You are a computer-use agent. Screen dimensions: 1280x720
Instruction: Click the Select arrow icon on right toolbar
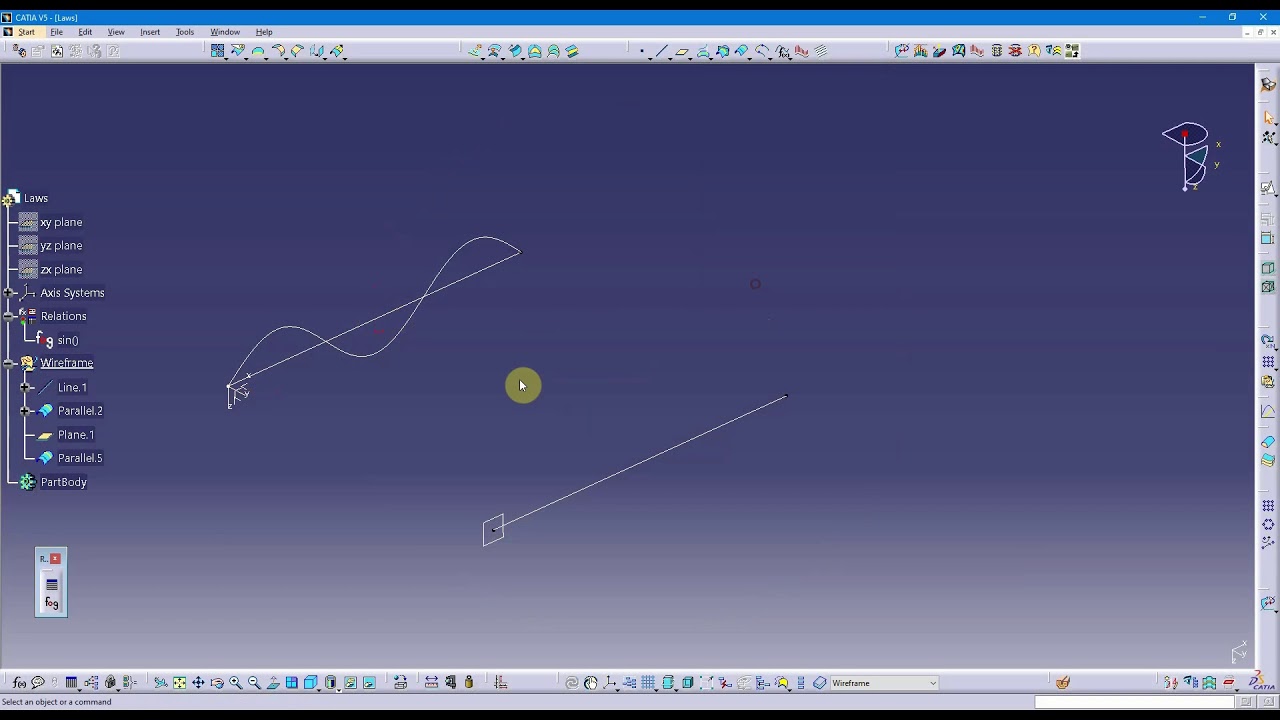click(1268, 118)
